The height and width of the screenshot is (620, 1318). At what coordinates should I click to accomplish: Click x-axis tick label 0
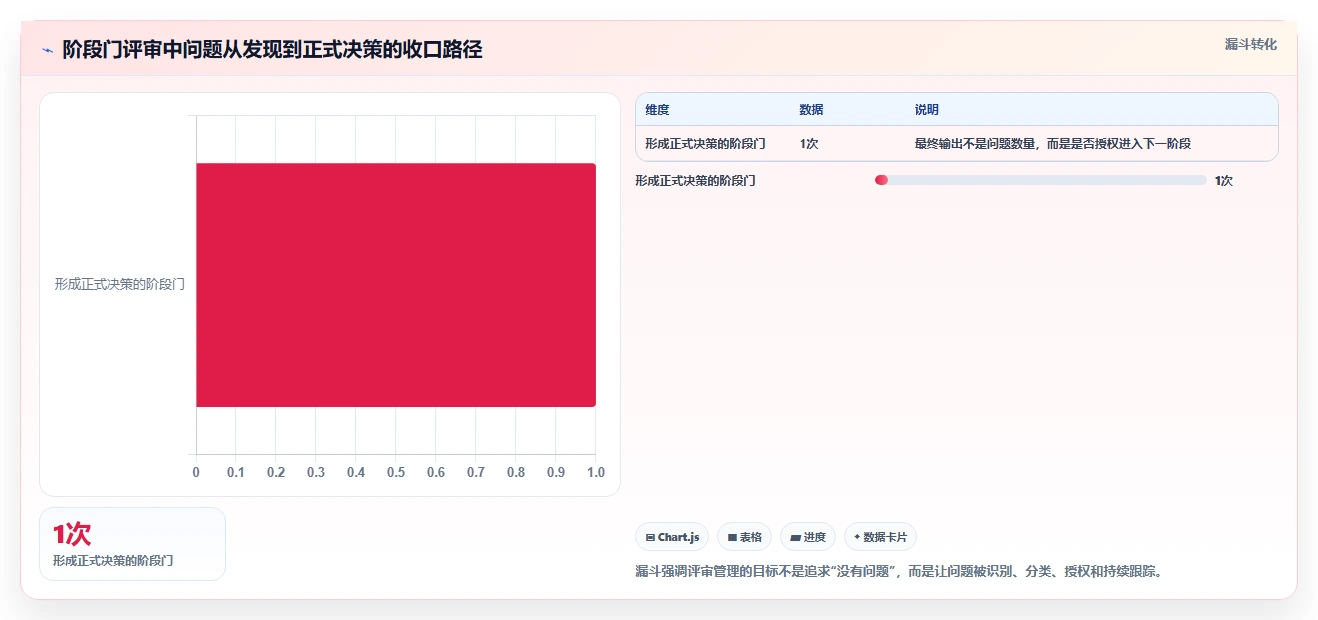click(196, 472)
